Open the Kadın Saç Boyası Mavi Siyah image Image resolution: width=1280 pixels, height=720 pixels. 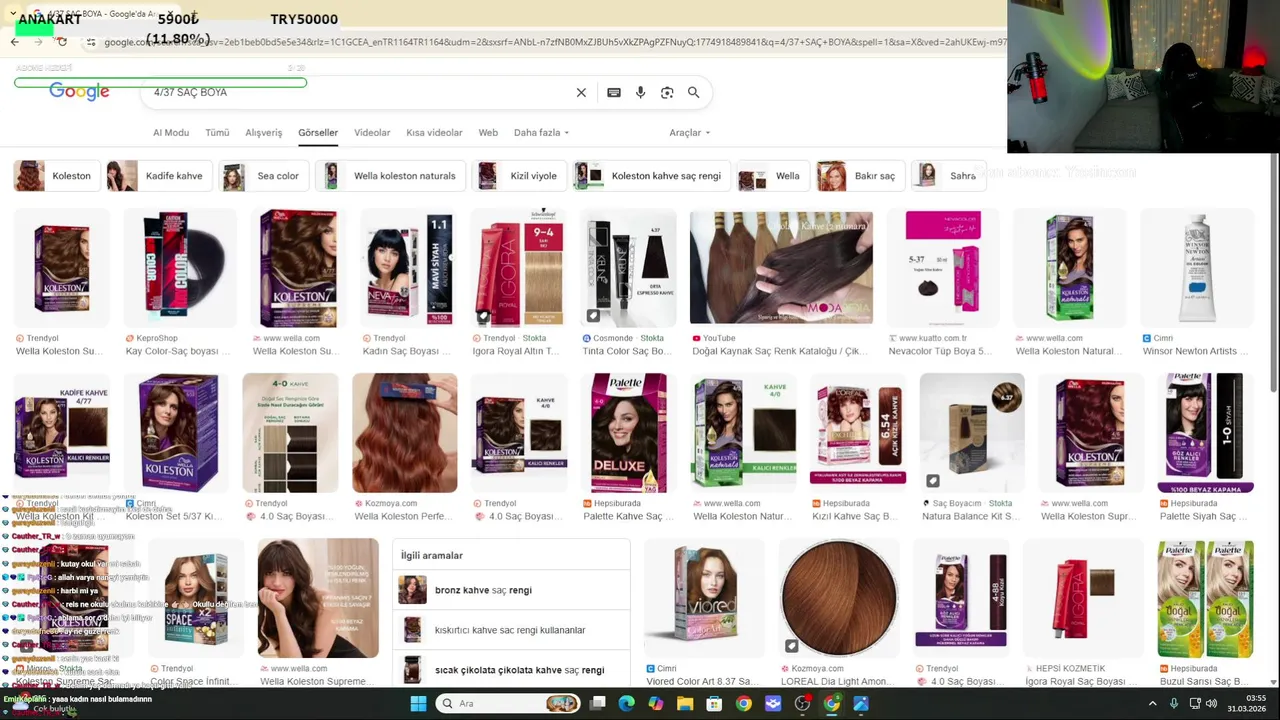point(405,268)
